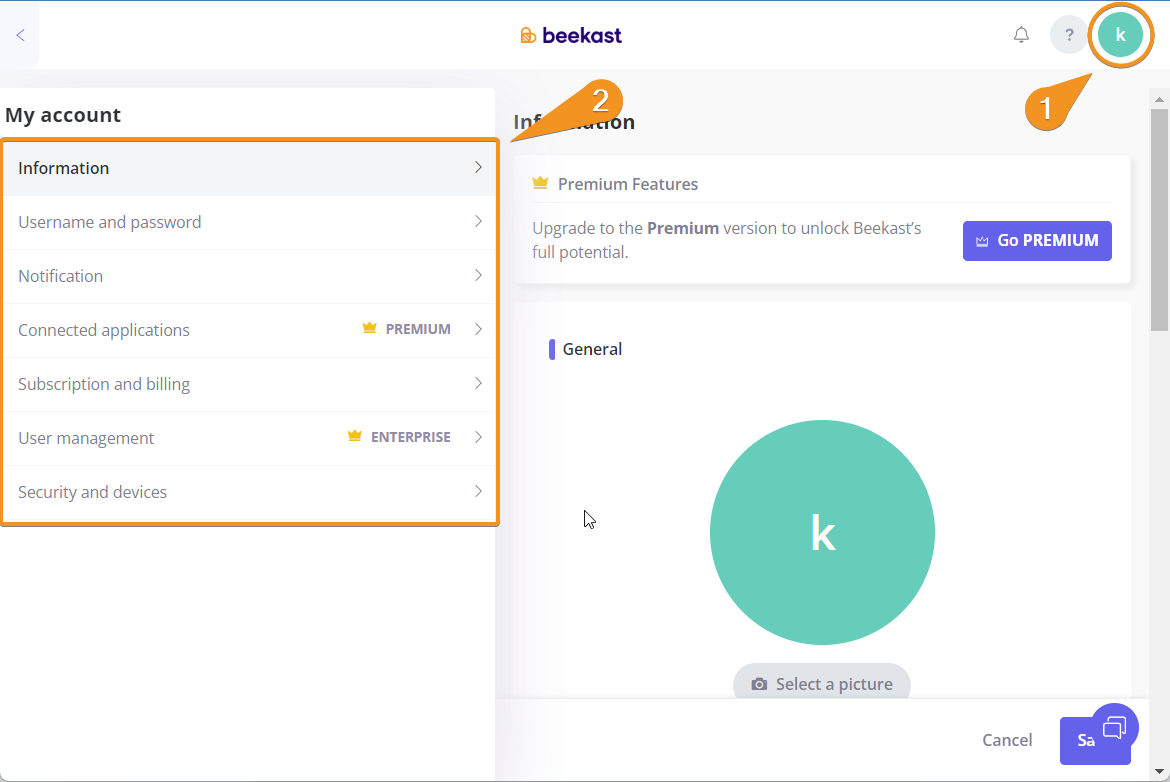Open Connected applications section

tap(250, 330)
